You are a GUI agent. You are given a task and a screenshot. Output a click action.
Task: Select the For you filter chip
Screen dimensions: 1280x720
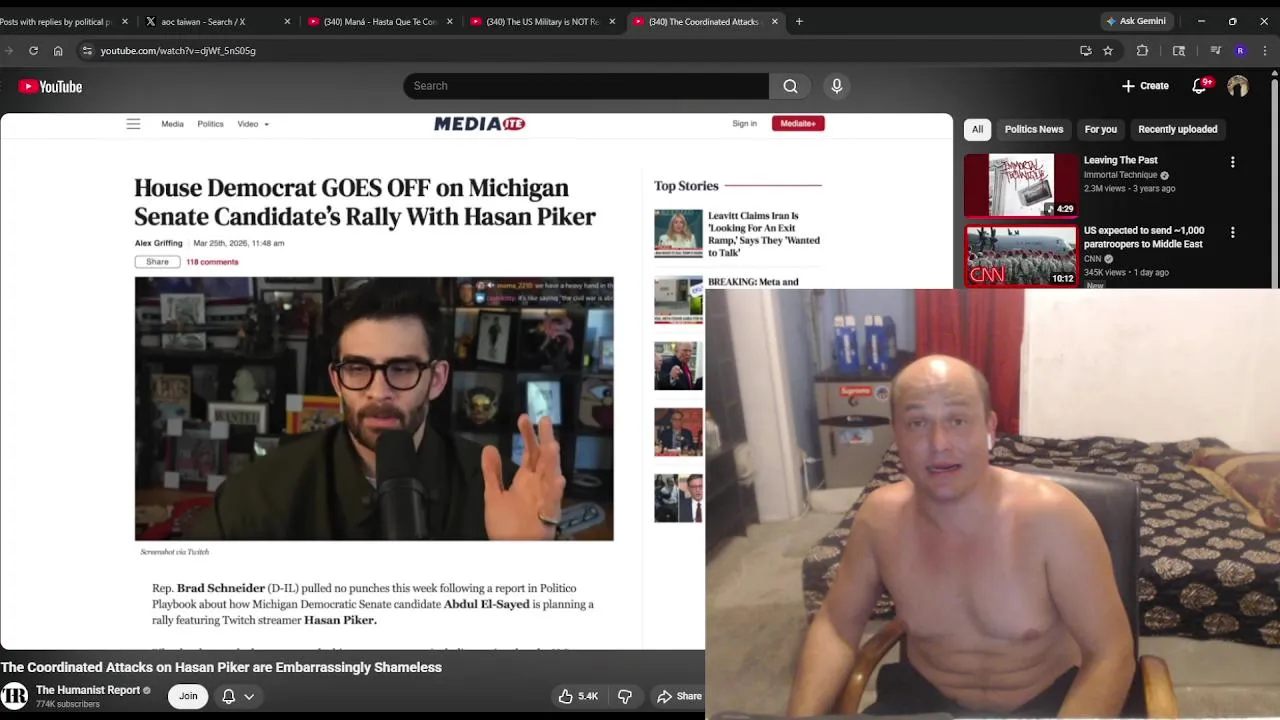1100,129
